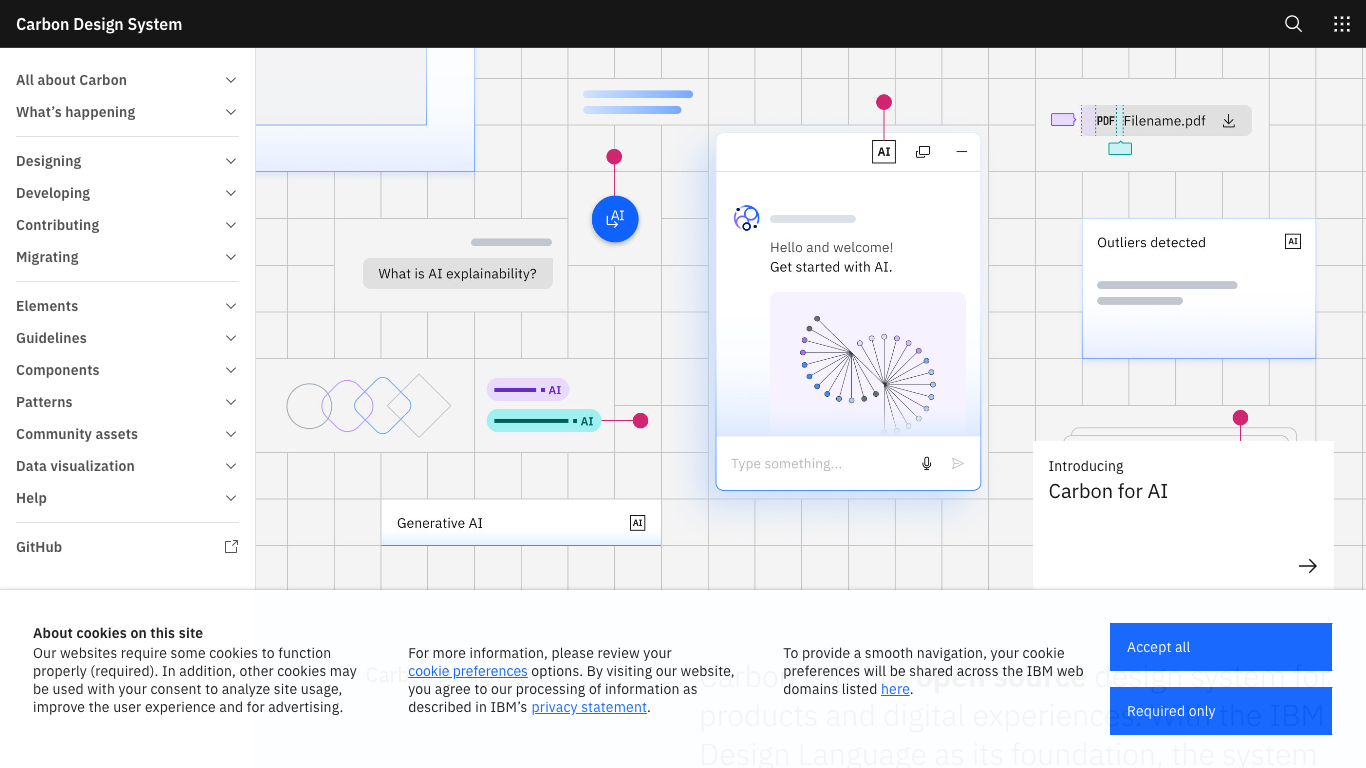Viewport: 1366px width, 768px height.
Task: Choose Required only cookies
Action: 1221,711
